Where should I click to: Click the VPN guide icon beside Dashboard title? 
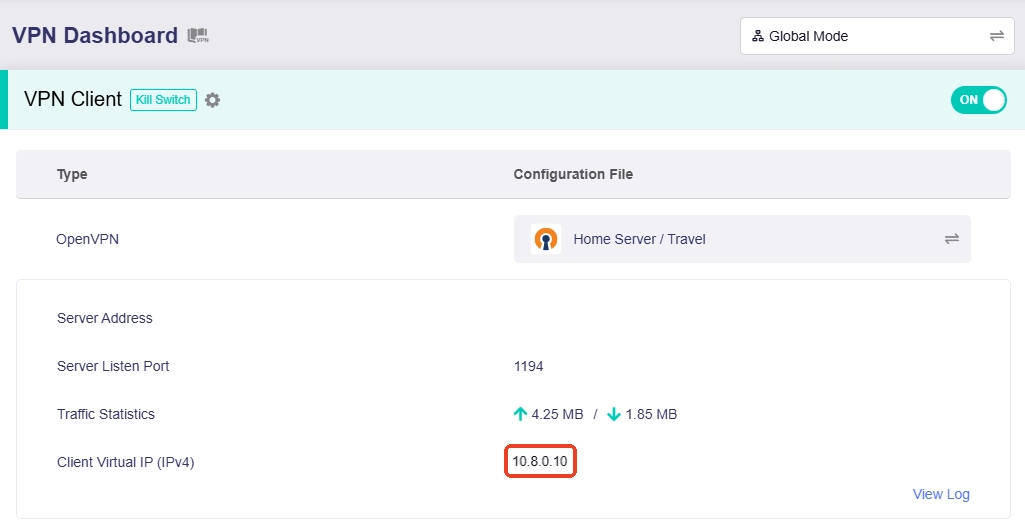[198, 36]
